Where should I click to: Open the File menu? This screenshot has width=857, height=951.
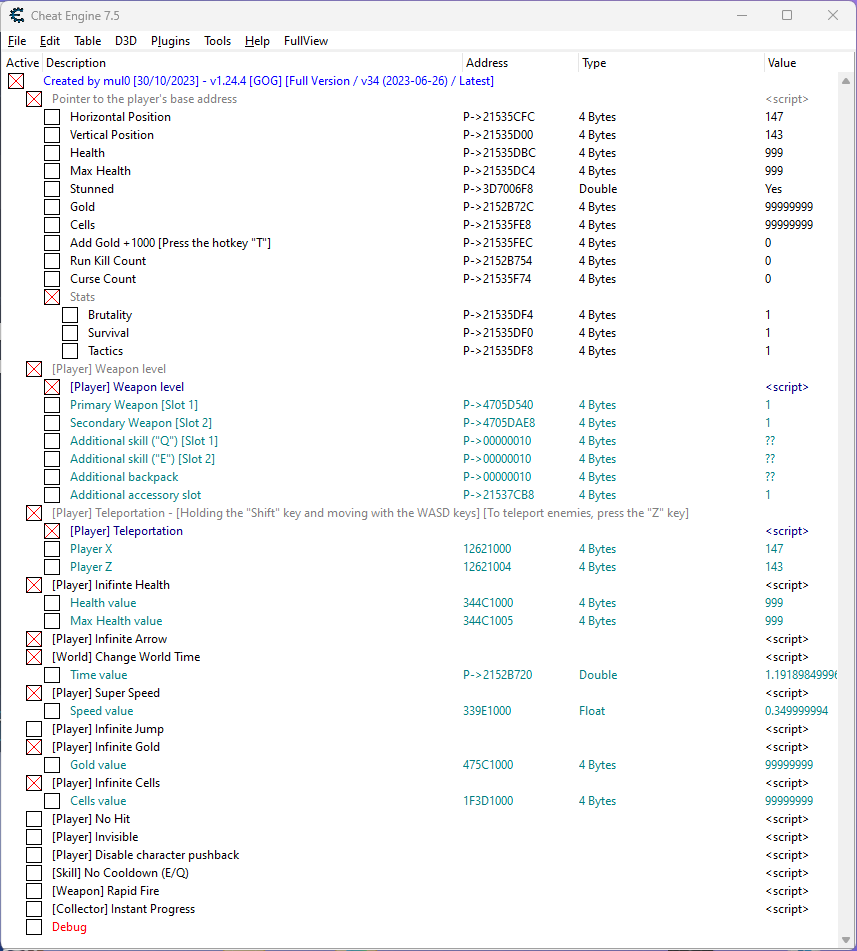click(17, 41)
